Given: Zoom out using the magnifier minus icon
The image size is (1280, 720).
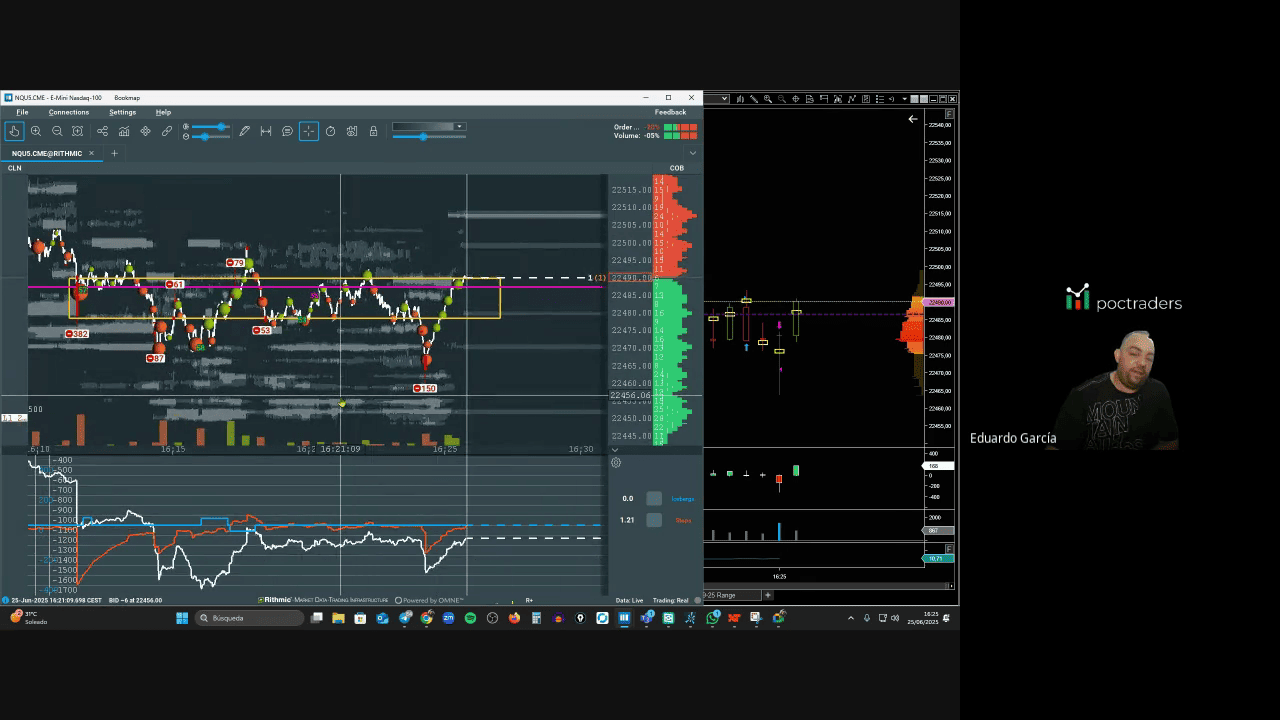Looking at the screenshot, I should tap(57, 131).
